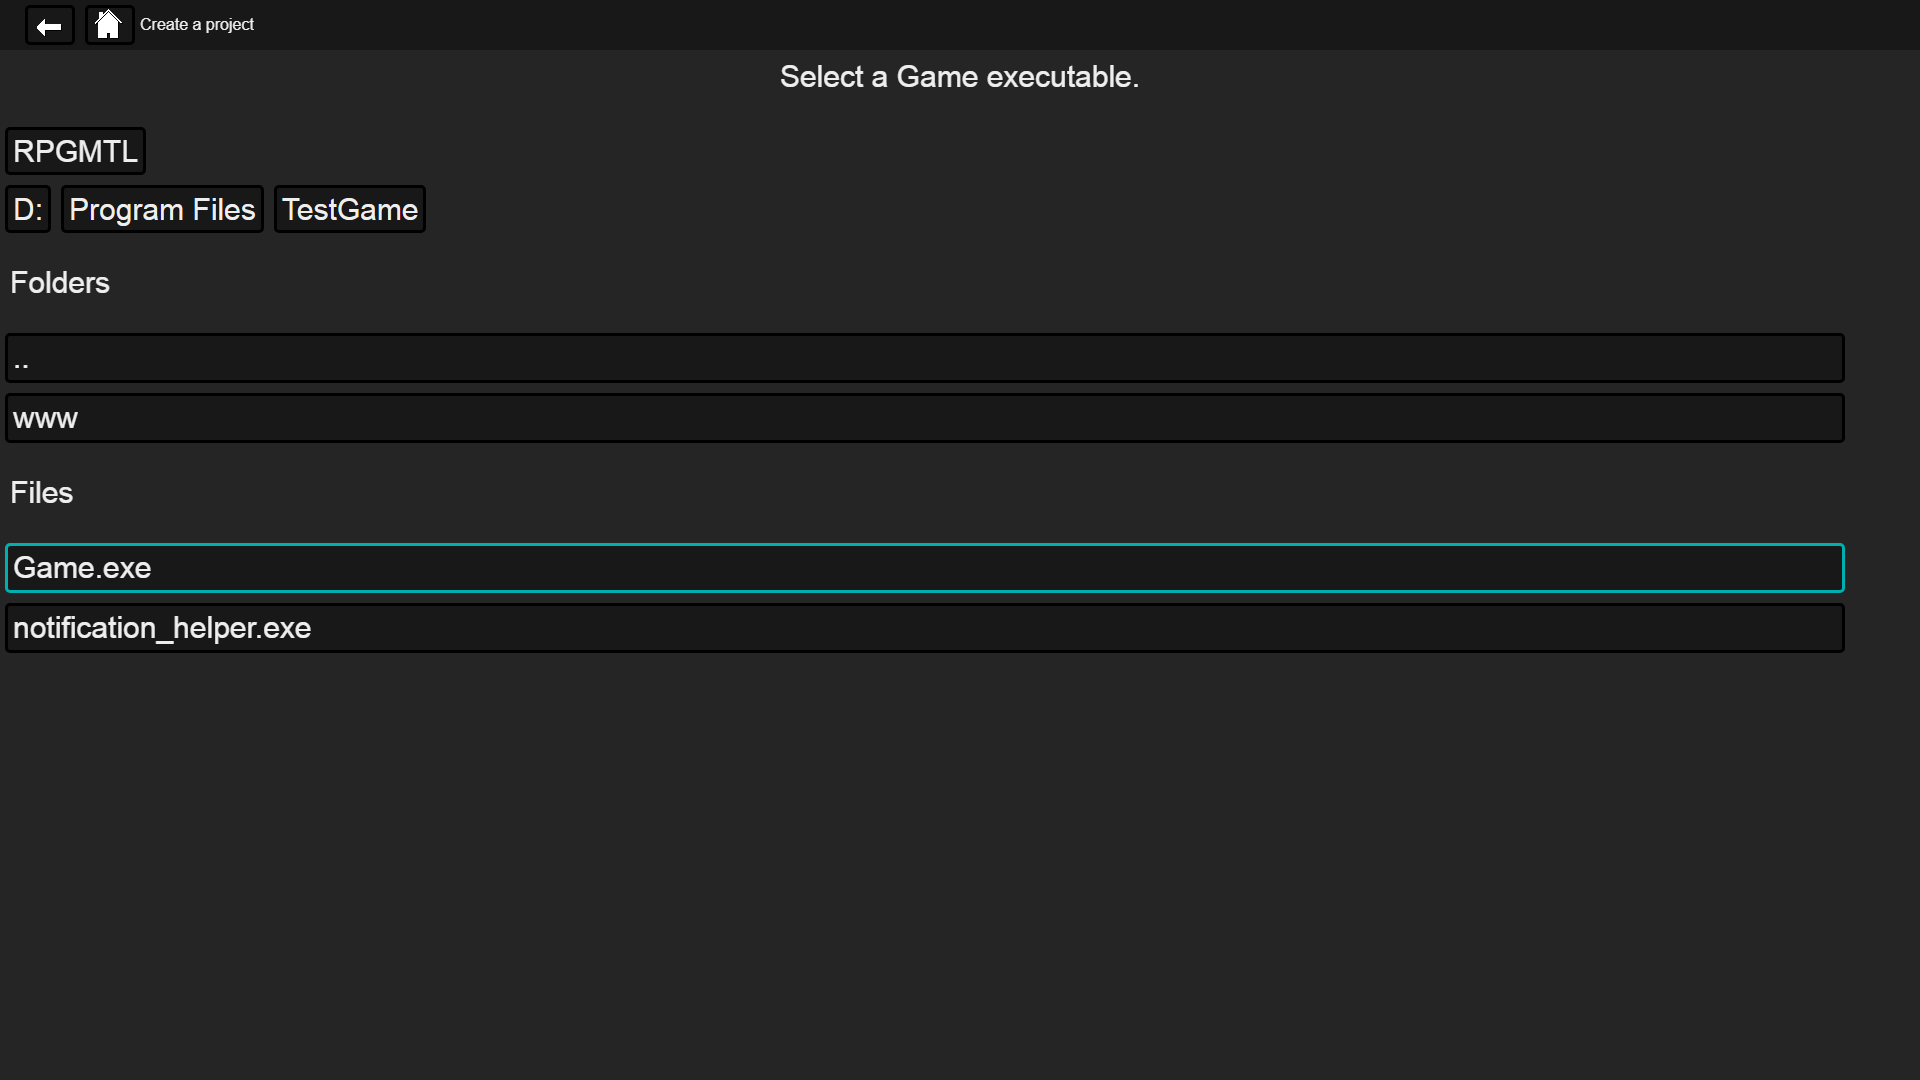1920x1080 pixels.
Task: Return to the previous screen via left arrow
Action: (49, 26)
